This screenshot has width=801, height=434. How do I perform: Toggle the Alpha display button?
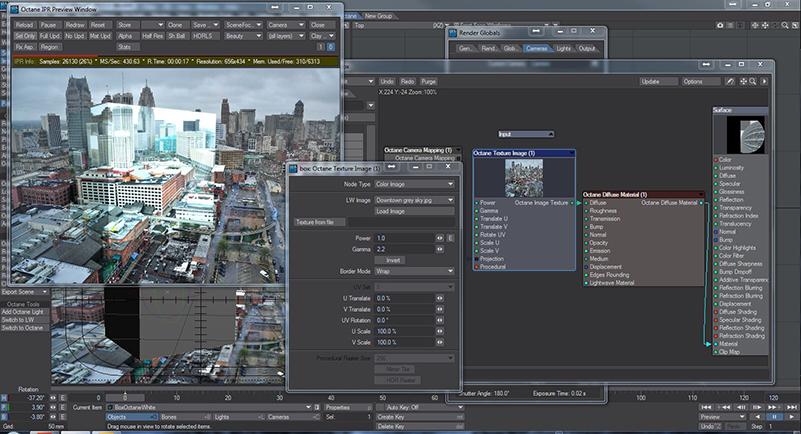point(130,35)
